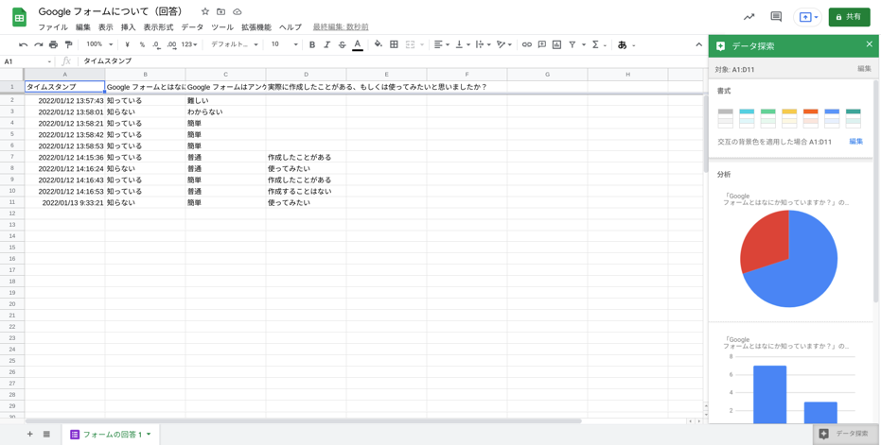The width and height of the screenshot is (881, 445).
Task: Open the 表示 menu
Action: click(106, 27)
